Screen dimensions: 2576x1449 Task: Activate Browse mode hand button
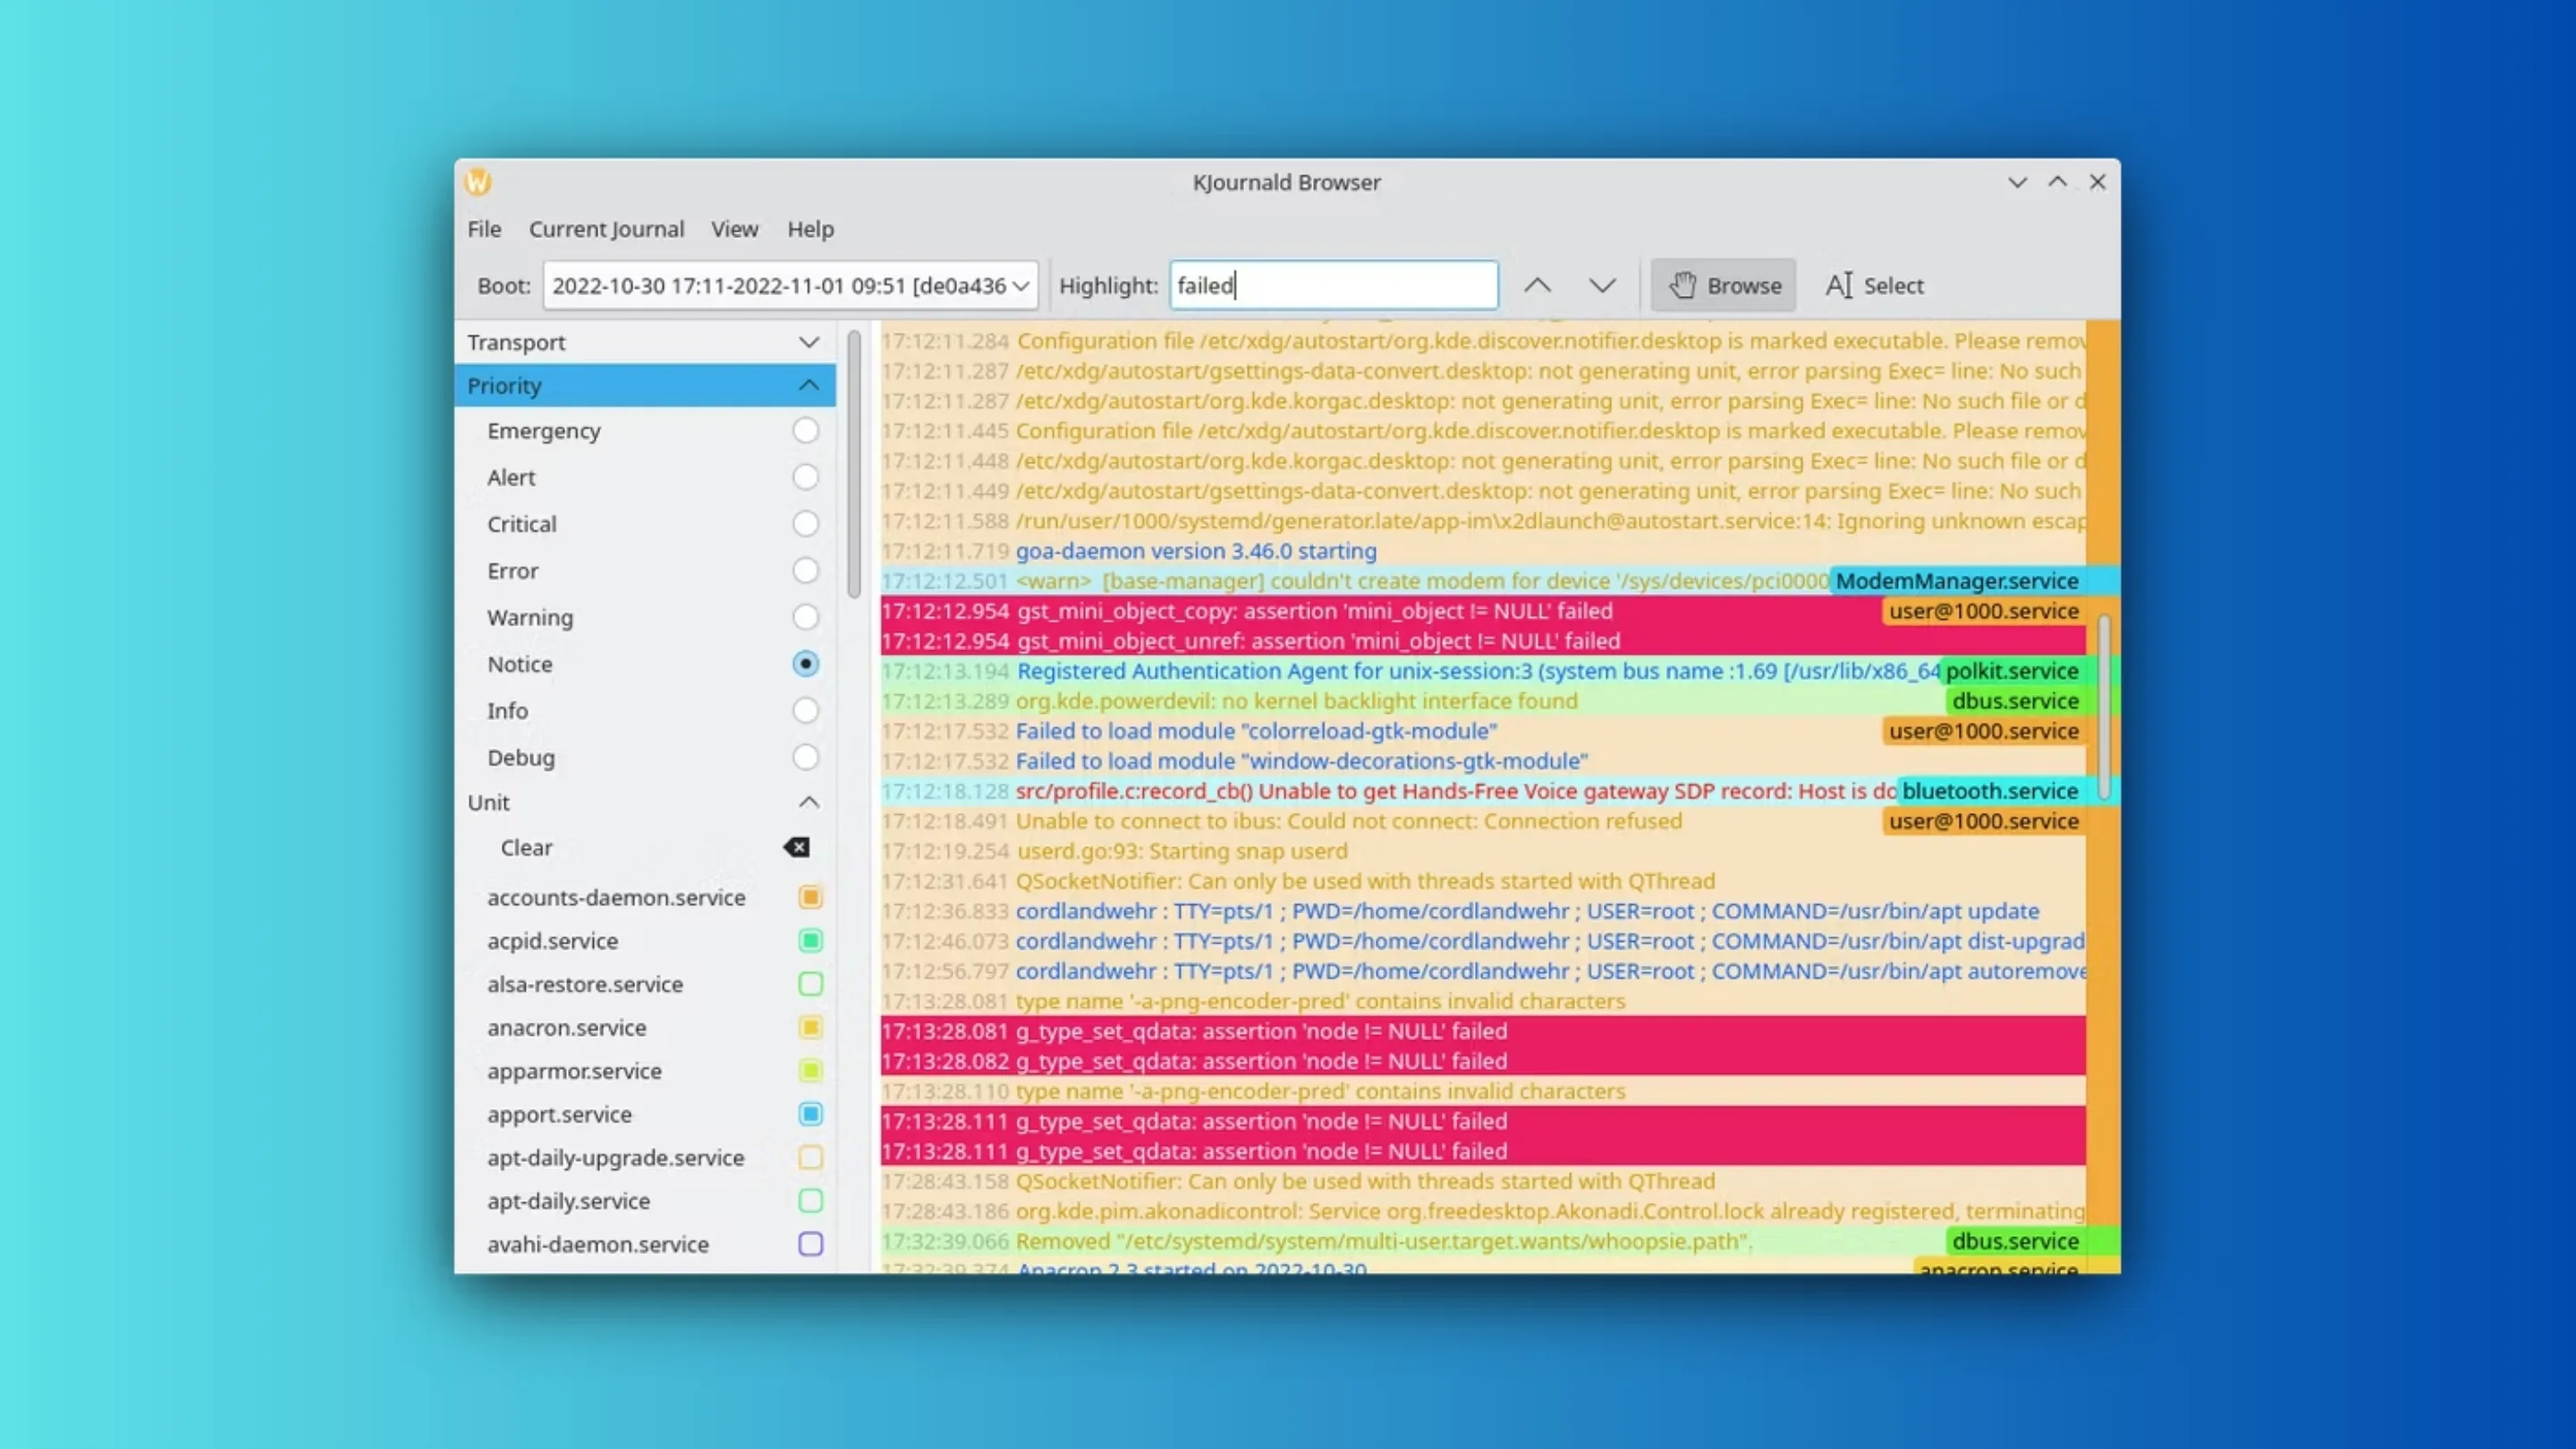pos(1723,286)
